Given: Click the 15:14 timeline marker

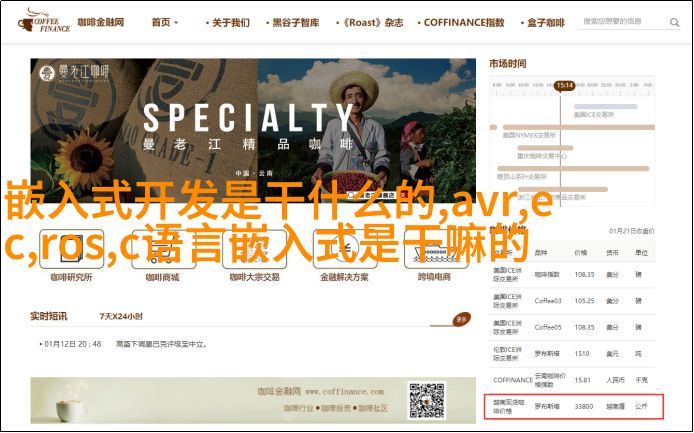Looking at the screenshot, I should [x=565, y=85].
